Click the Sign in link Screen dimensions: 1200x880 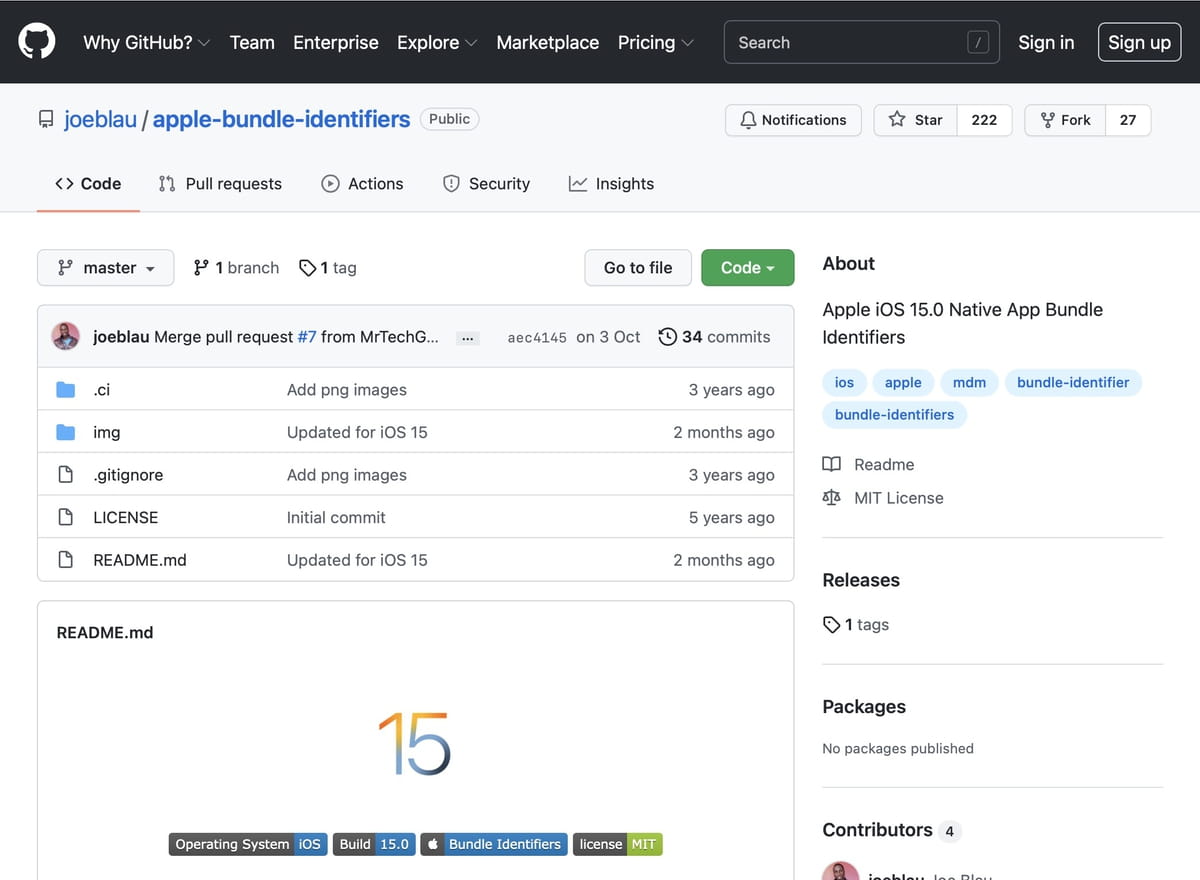(1046, 42)
